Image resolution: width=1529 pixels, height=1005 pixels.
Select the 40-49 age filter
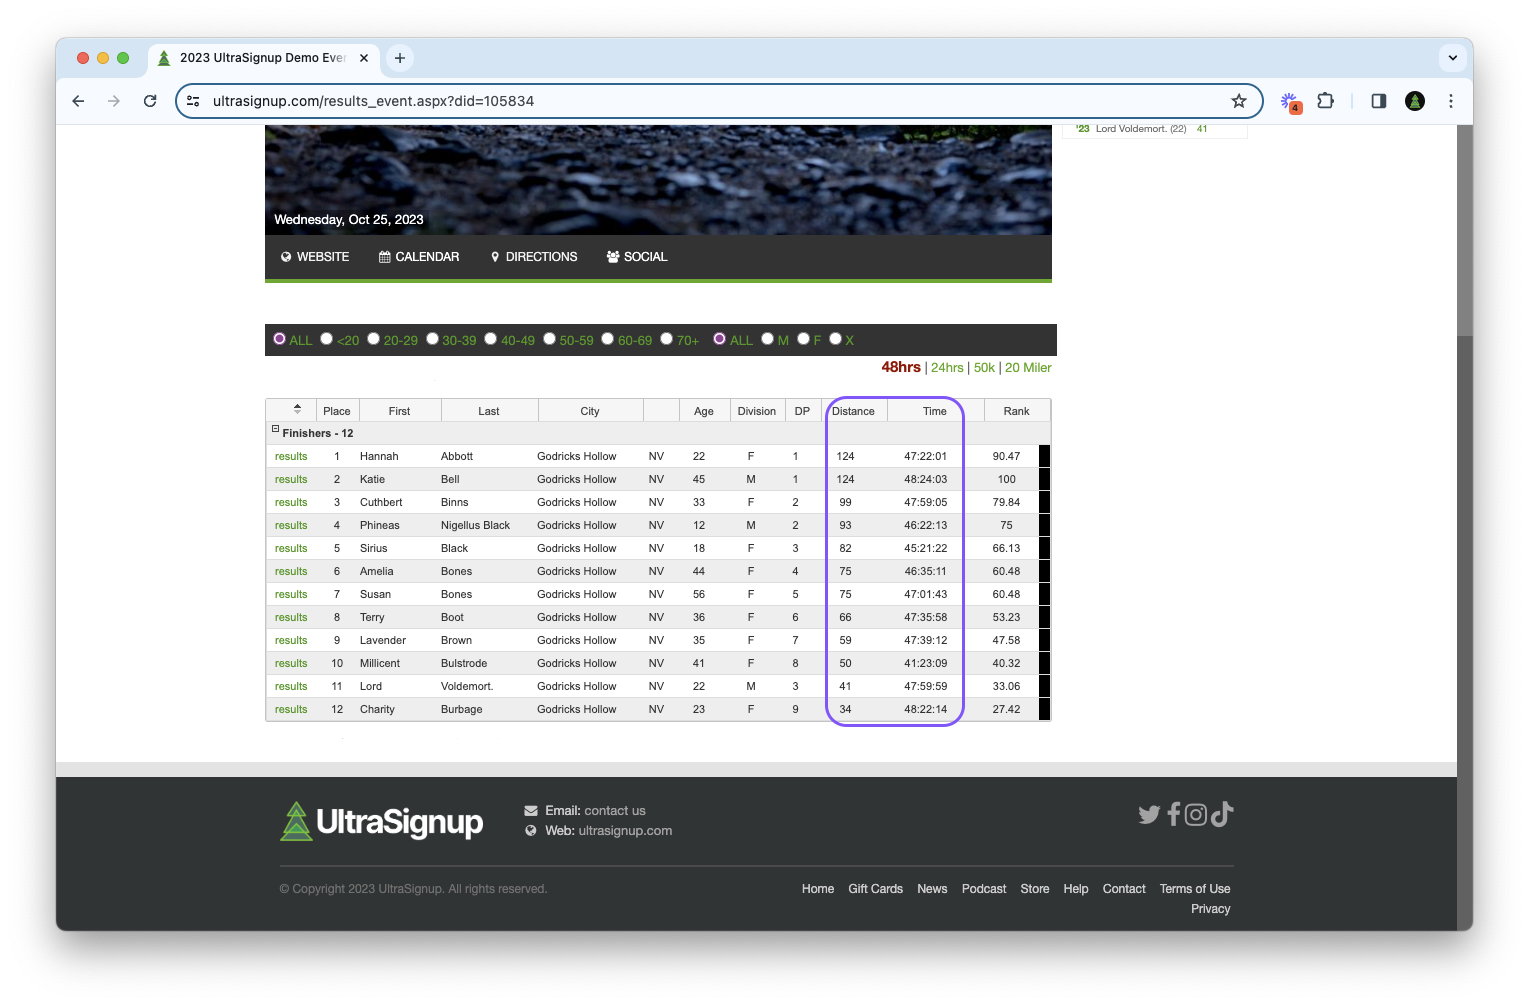pos(490,339)
